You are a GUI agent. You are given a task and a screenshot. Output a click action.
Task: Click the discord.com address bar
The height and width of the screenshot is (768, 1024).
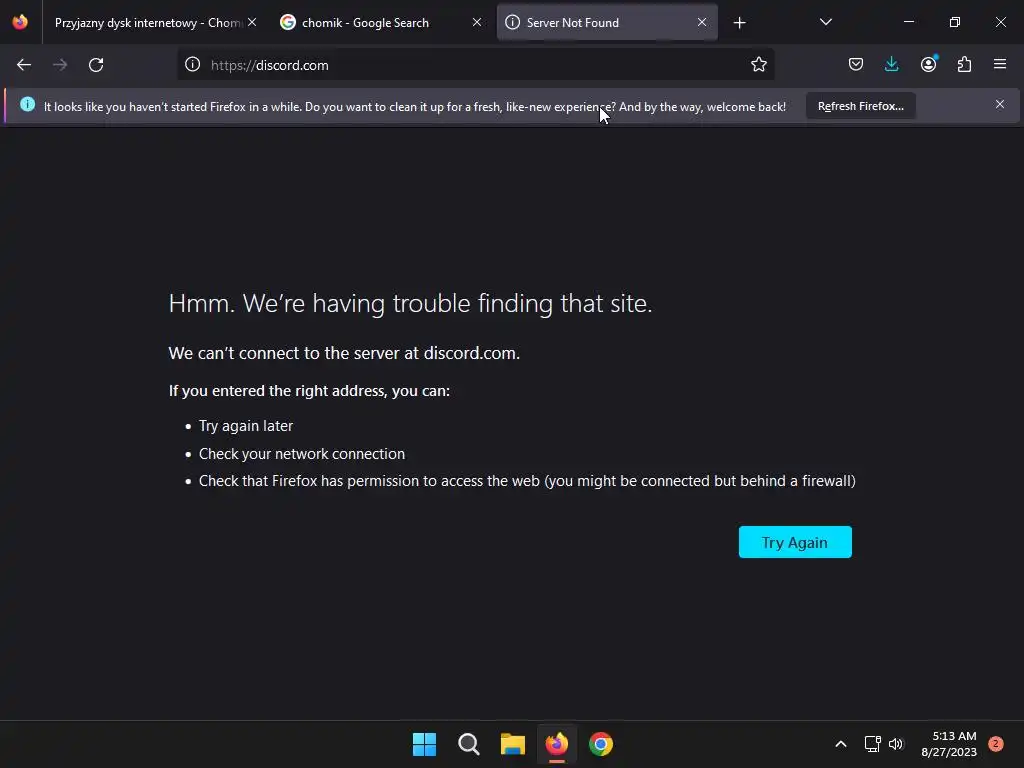click(x=475, y=65)
